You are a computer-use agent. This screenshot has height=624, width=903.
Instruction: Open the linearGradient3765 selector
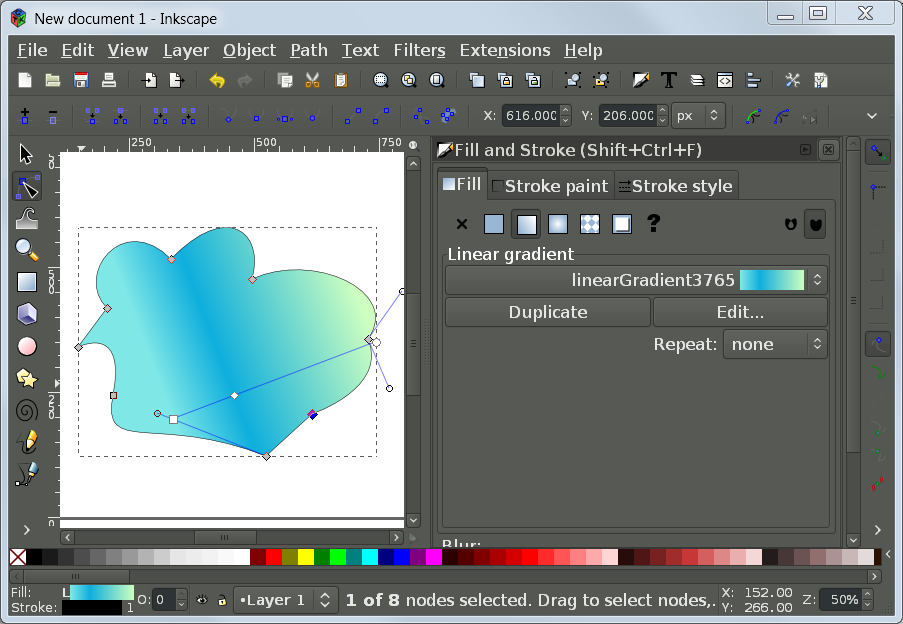pos(637,280)
